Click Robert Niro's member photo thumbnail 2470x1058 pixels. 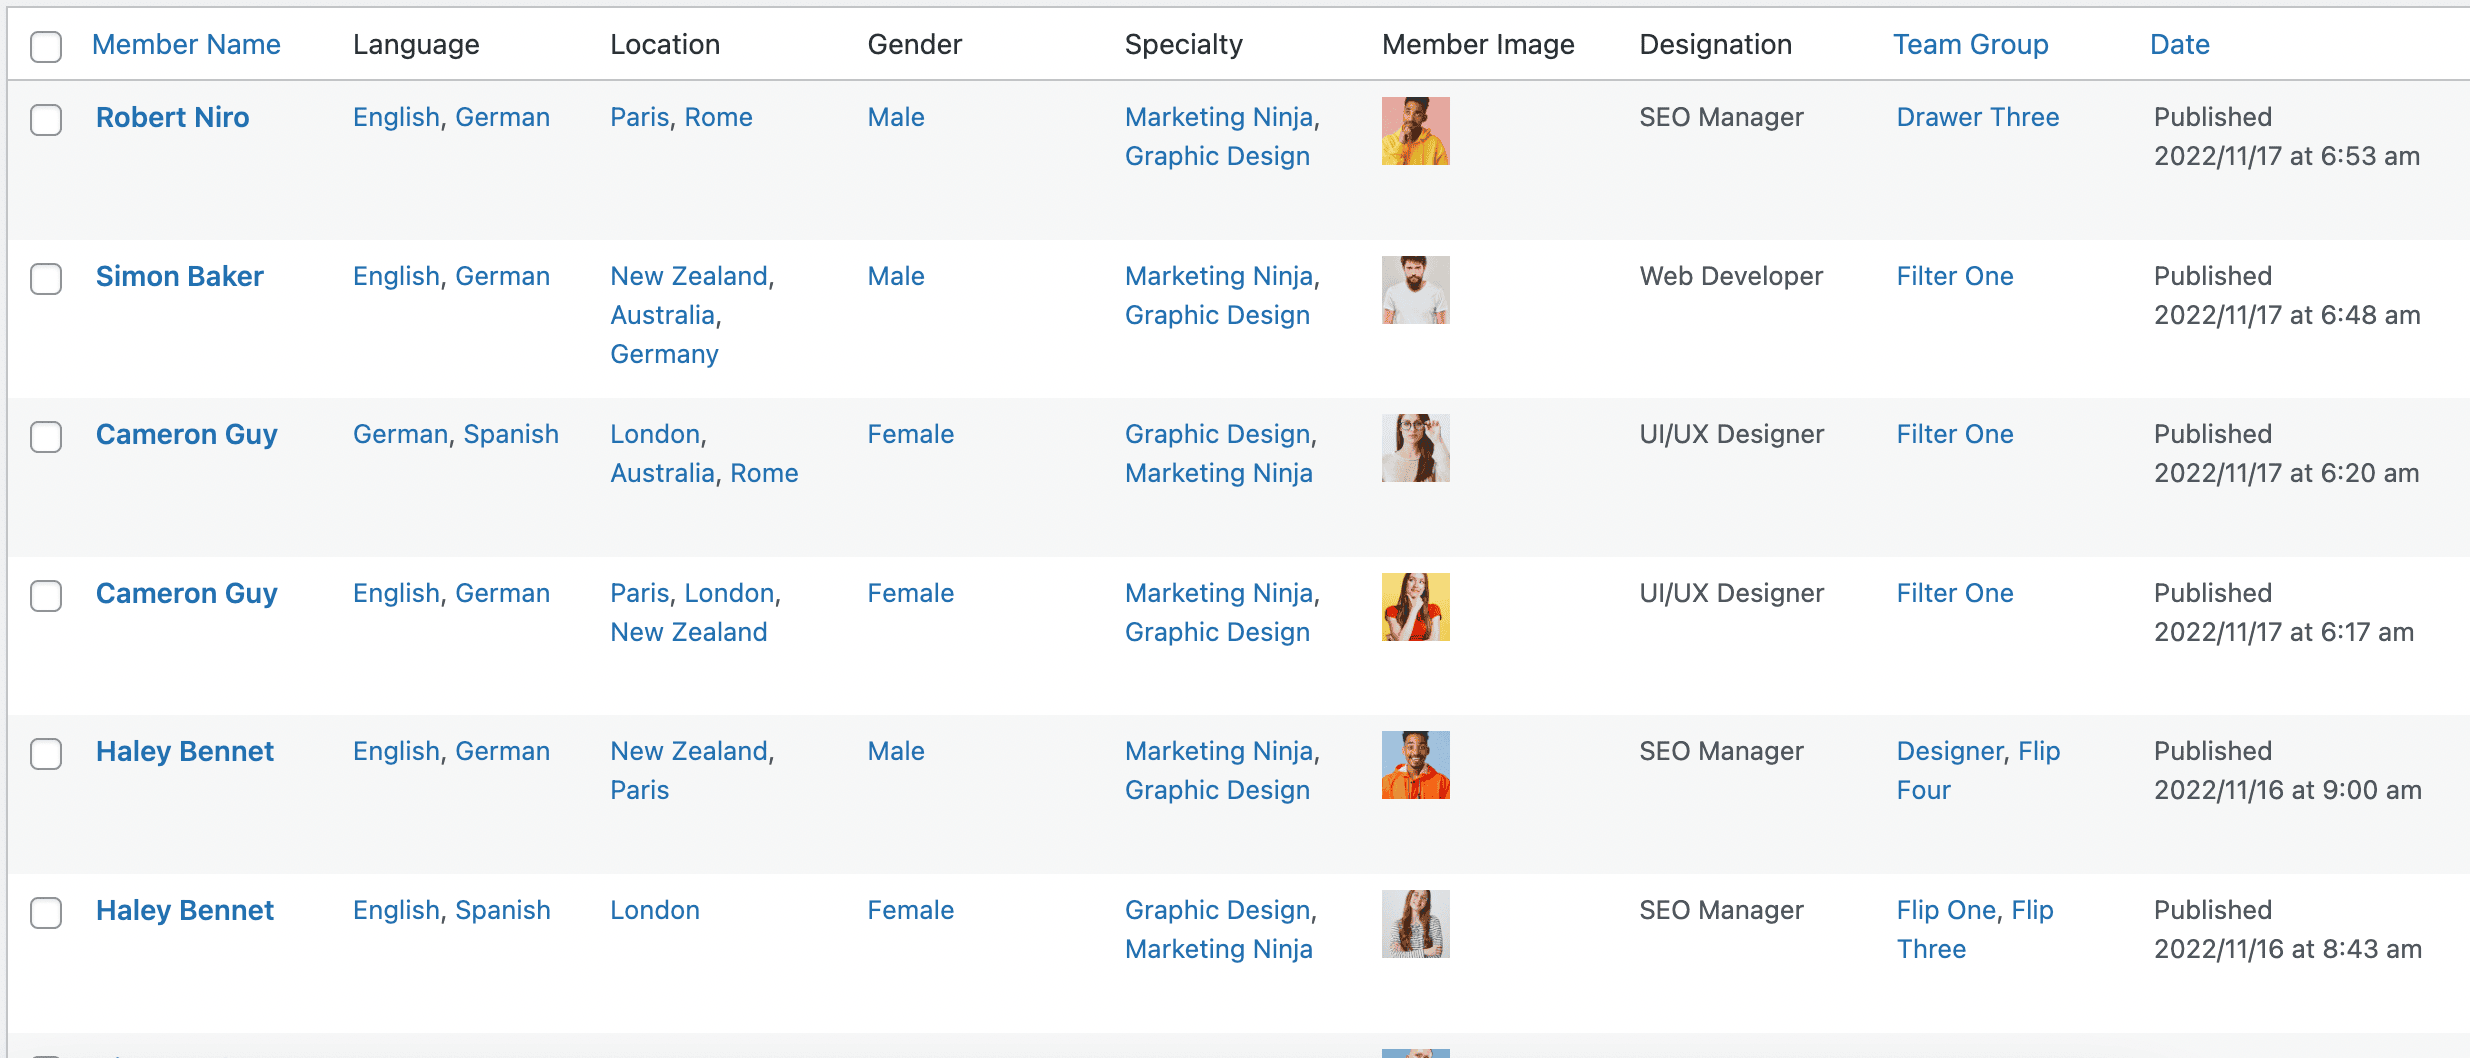(1415, 131)
